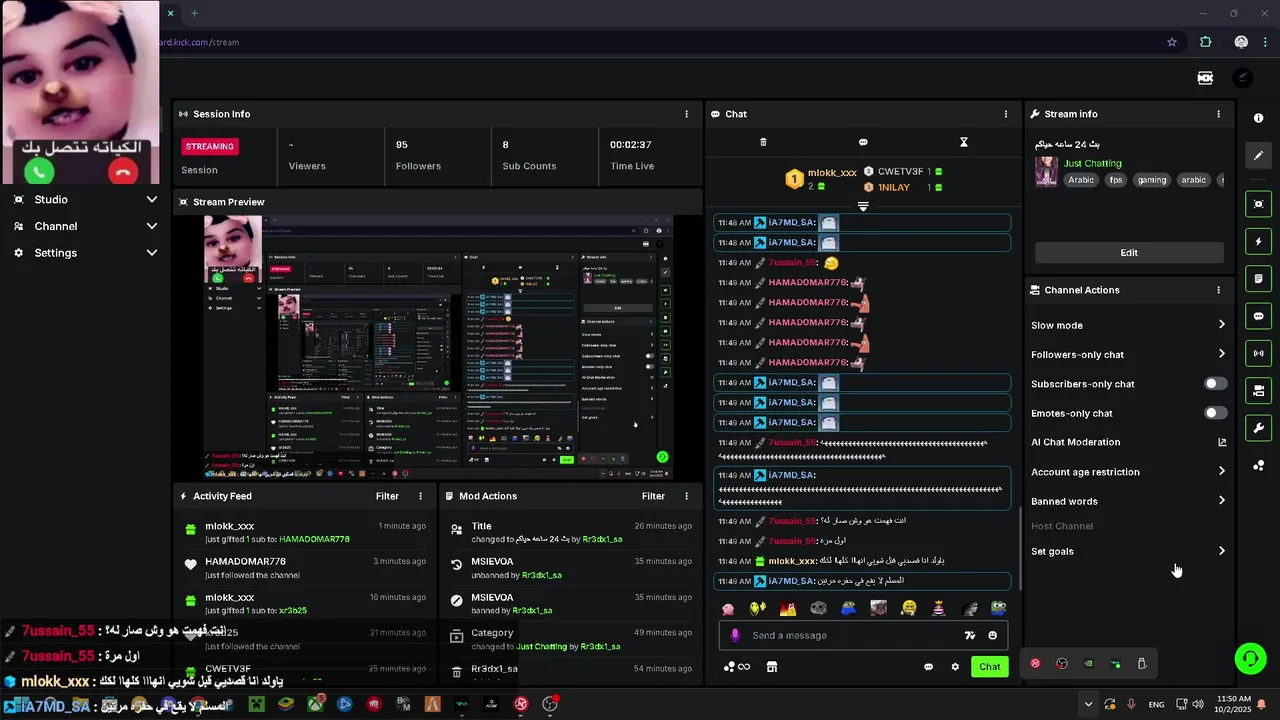This screenshot has height=720, width=1280.
Task: Click the USB eject icon in tray popup
Action: (x=1142, y=664)
